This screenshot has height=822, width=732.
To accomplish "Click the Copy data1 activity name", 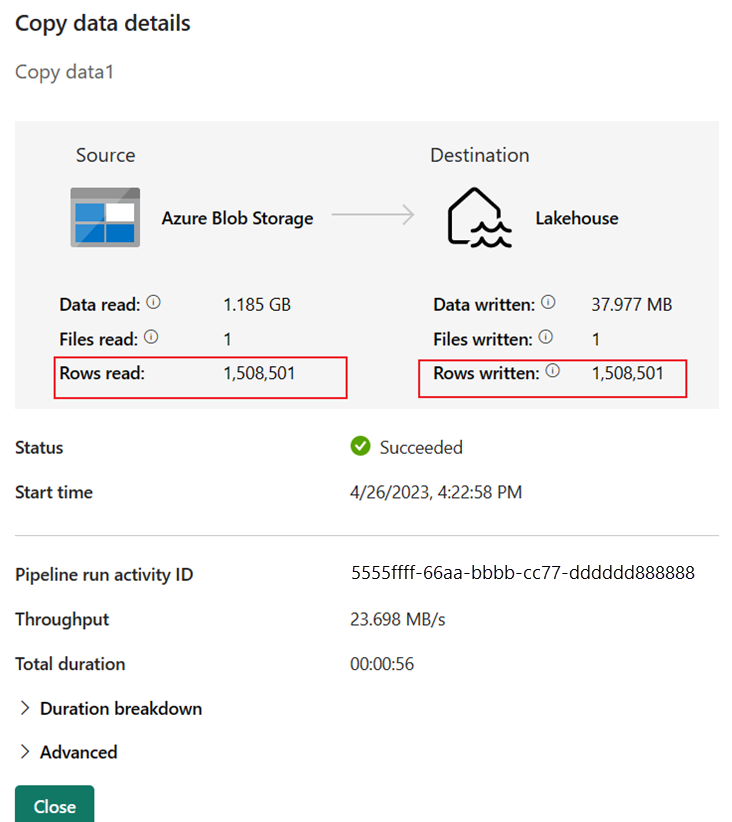I will [64, 72].
